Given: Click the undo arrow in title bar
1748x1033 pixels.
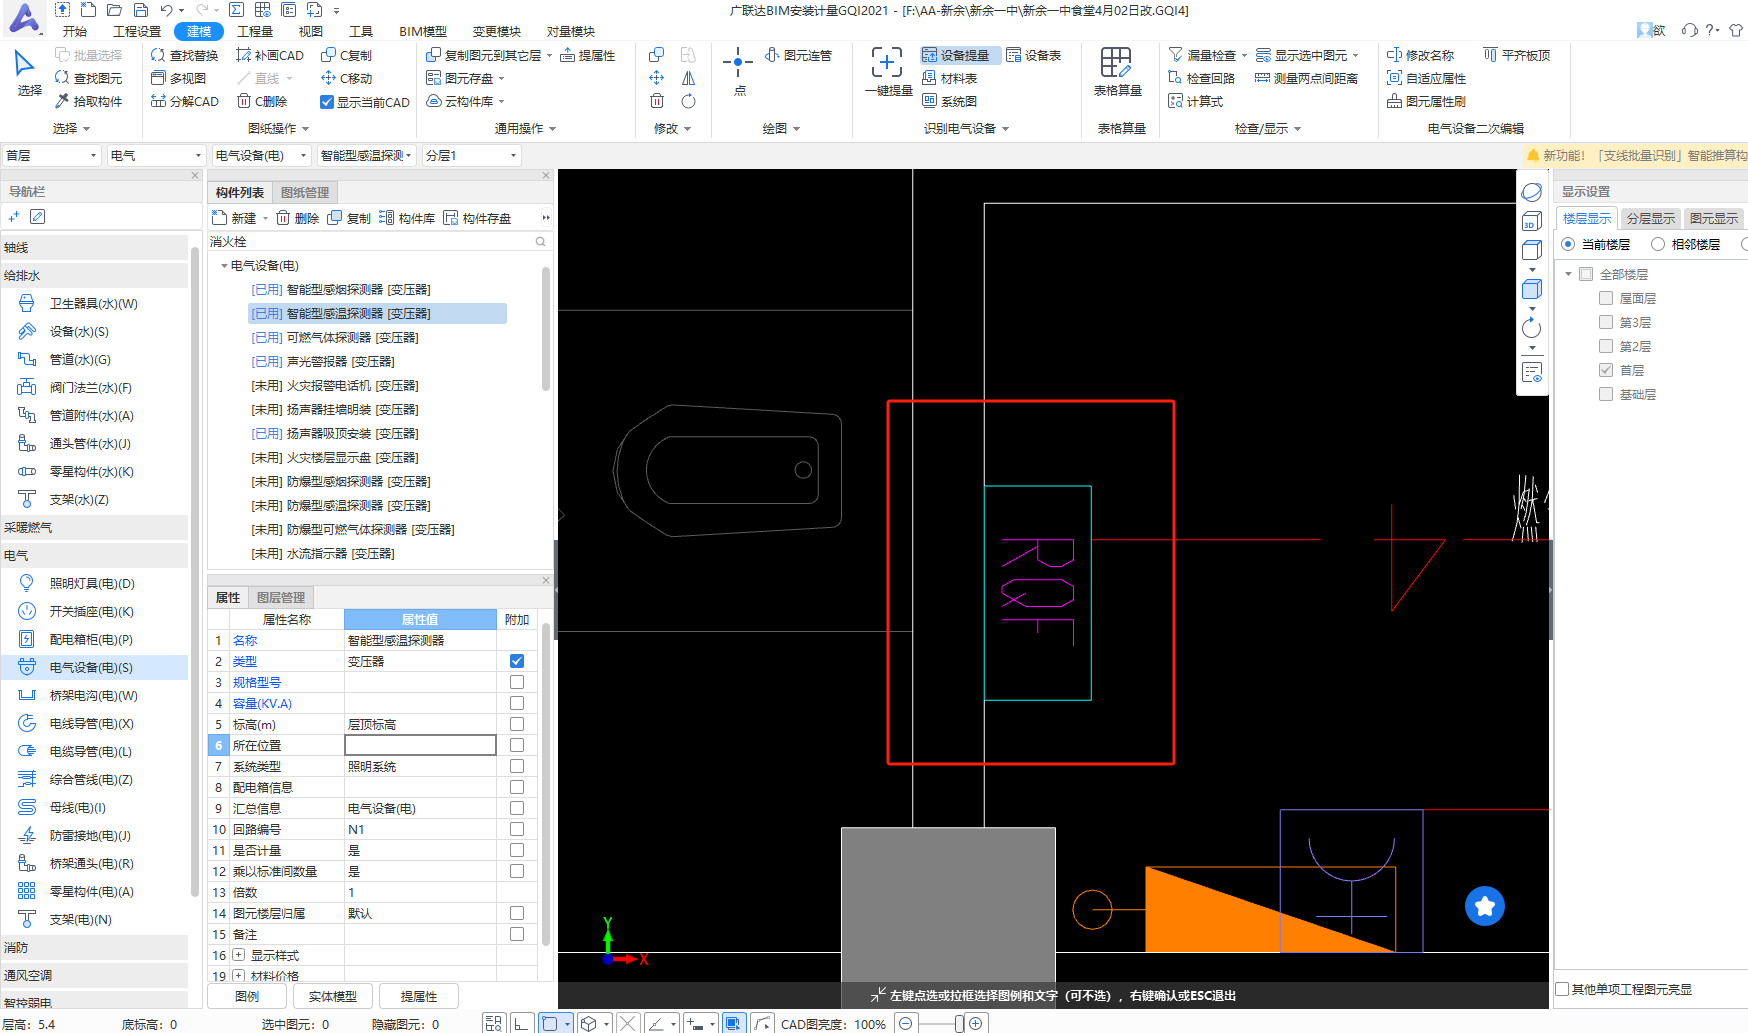Looking at the screenshot, I should pos(167,10).
